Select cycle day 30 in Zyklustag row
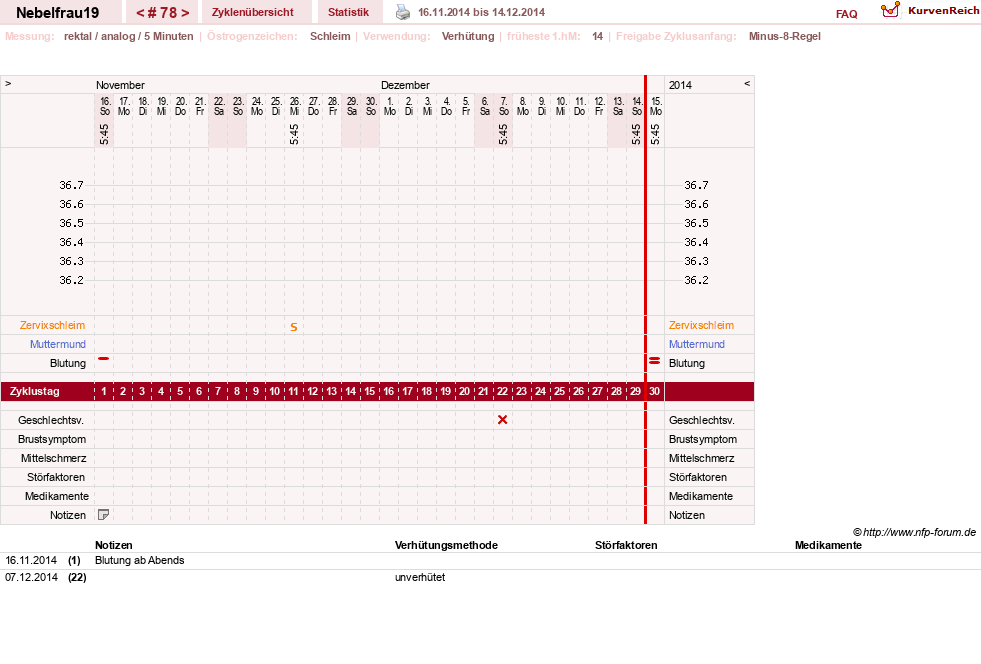 click(654, 391)
